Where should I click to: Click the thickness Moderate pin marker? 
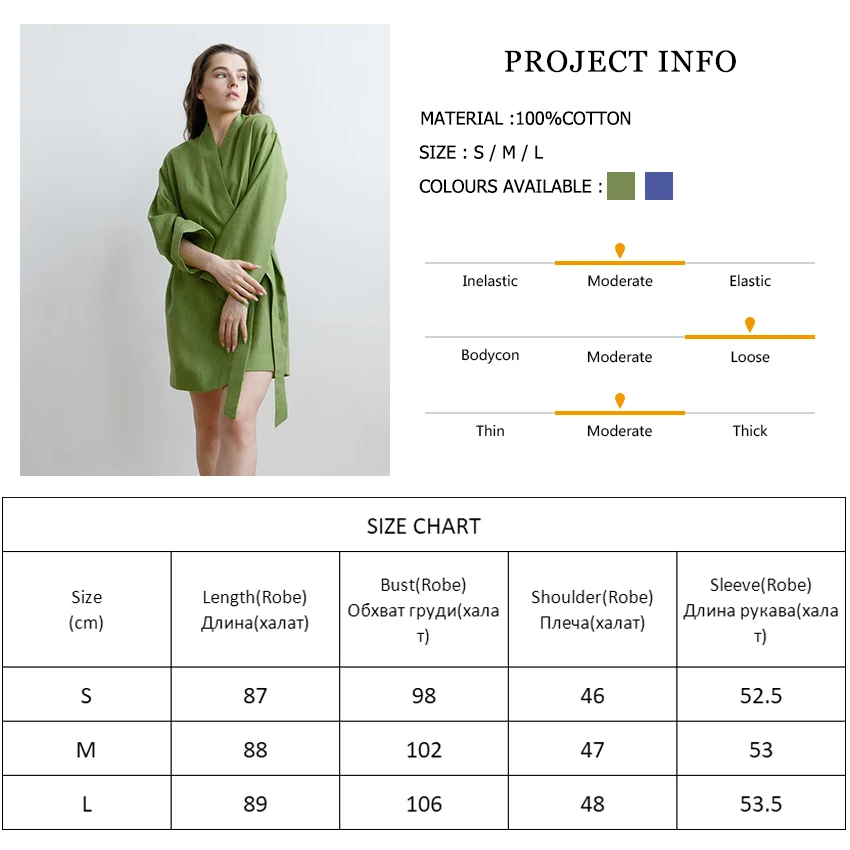point(620,401)
